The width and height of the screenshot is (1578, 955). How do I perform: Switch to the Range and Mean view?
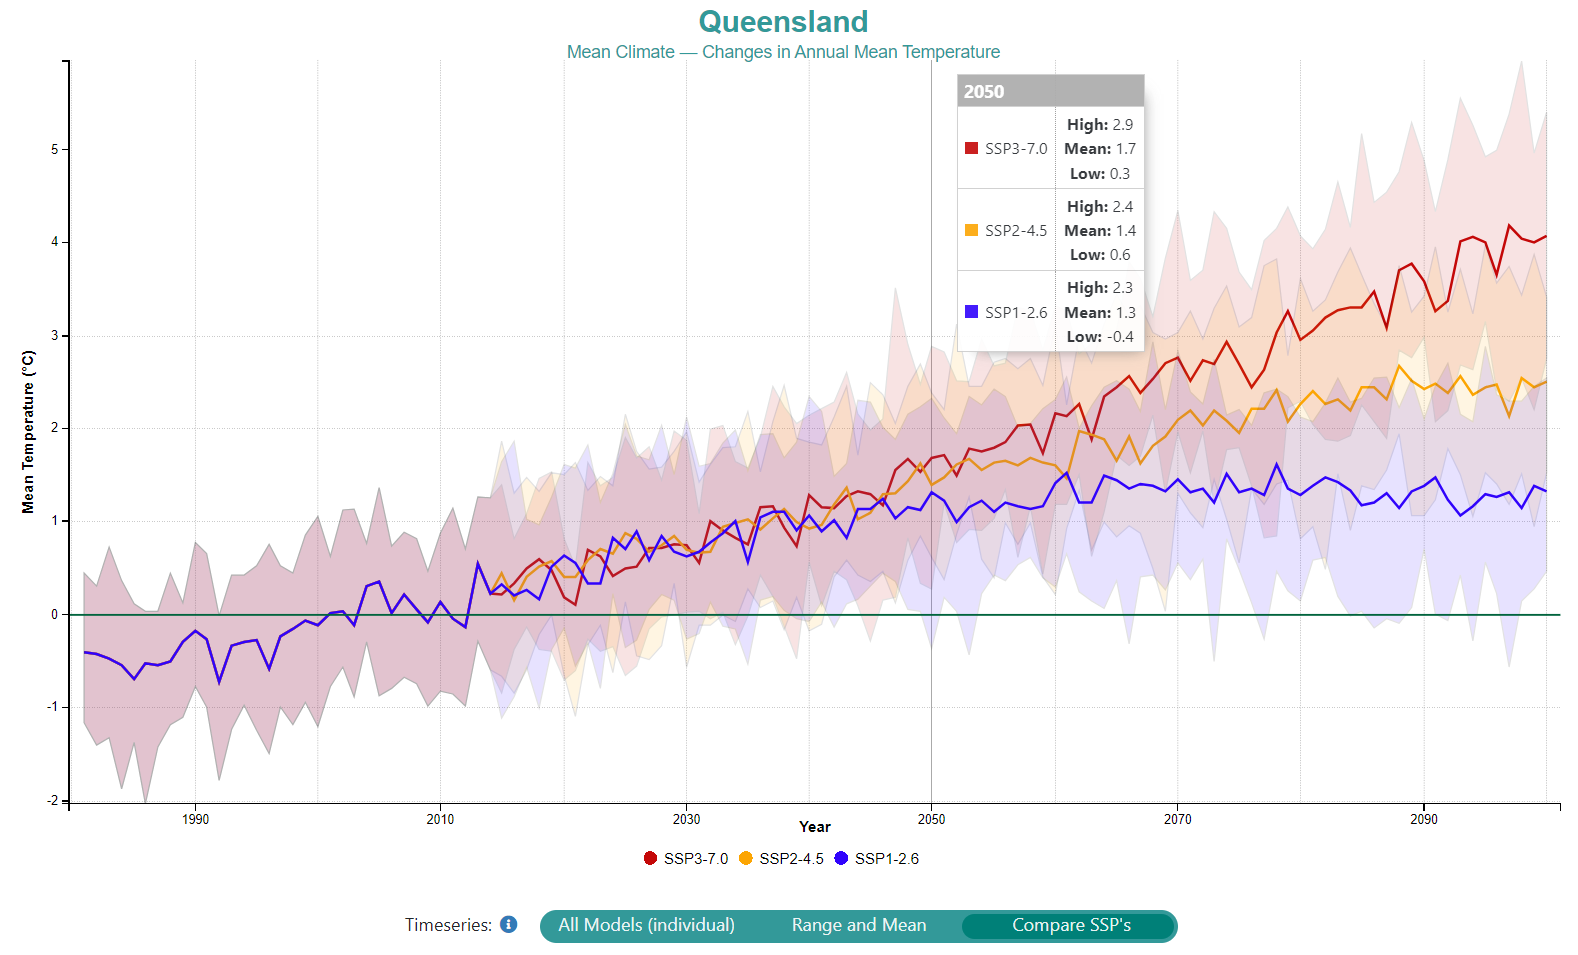point(859,925)
